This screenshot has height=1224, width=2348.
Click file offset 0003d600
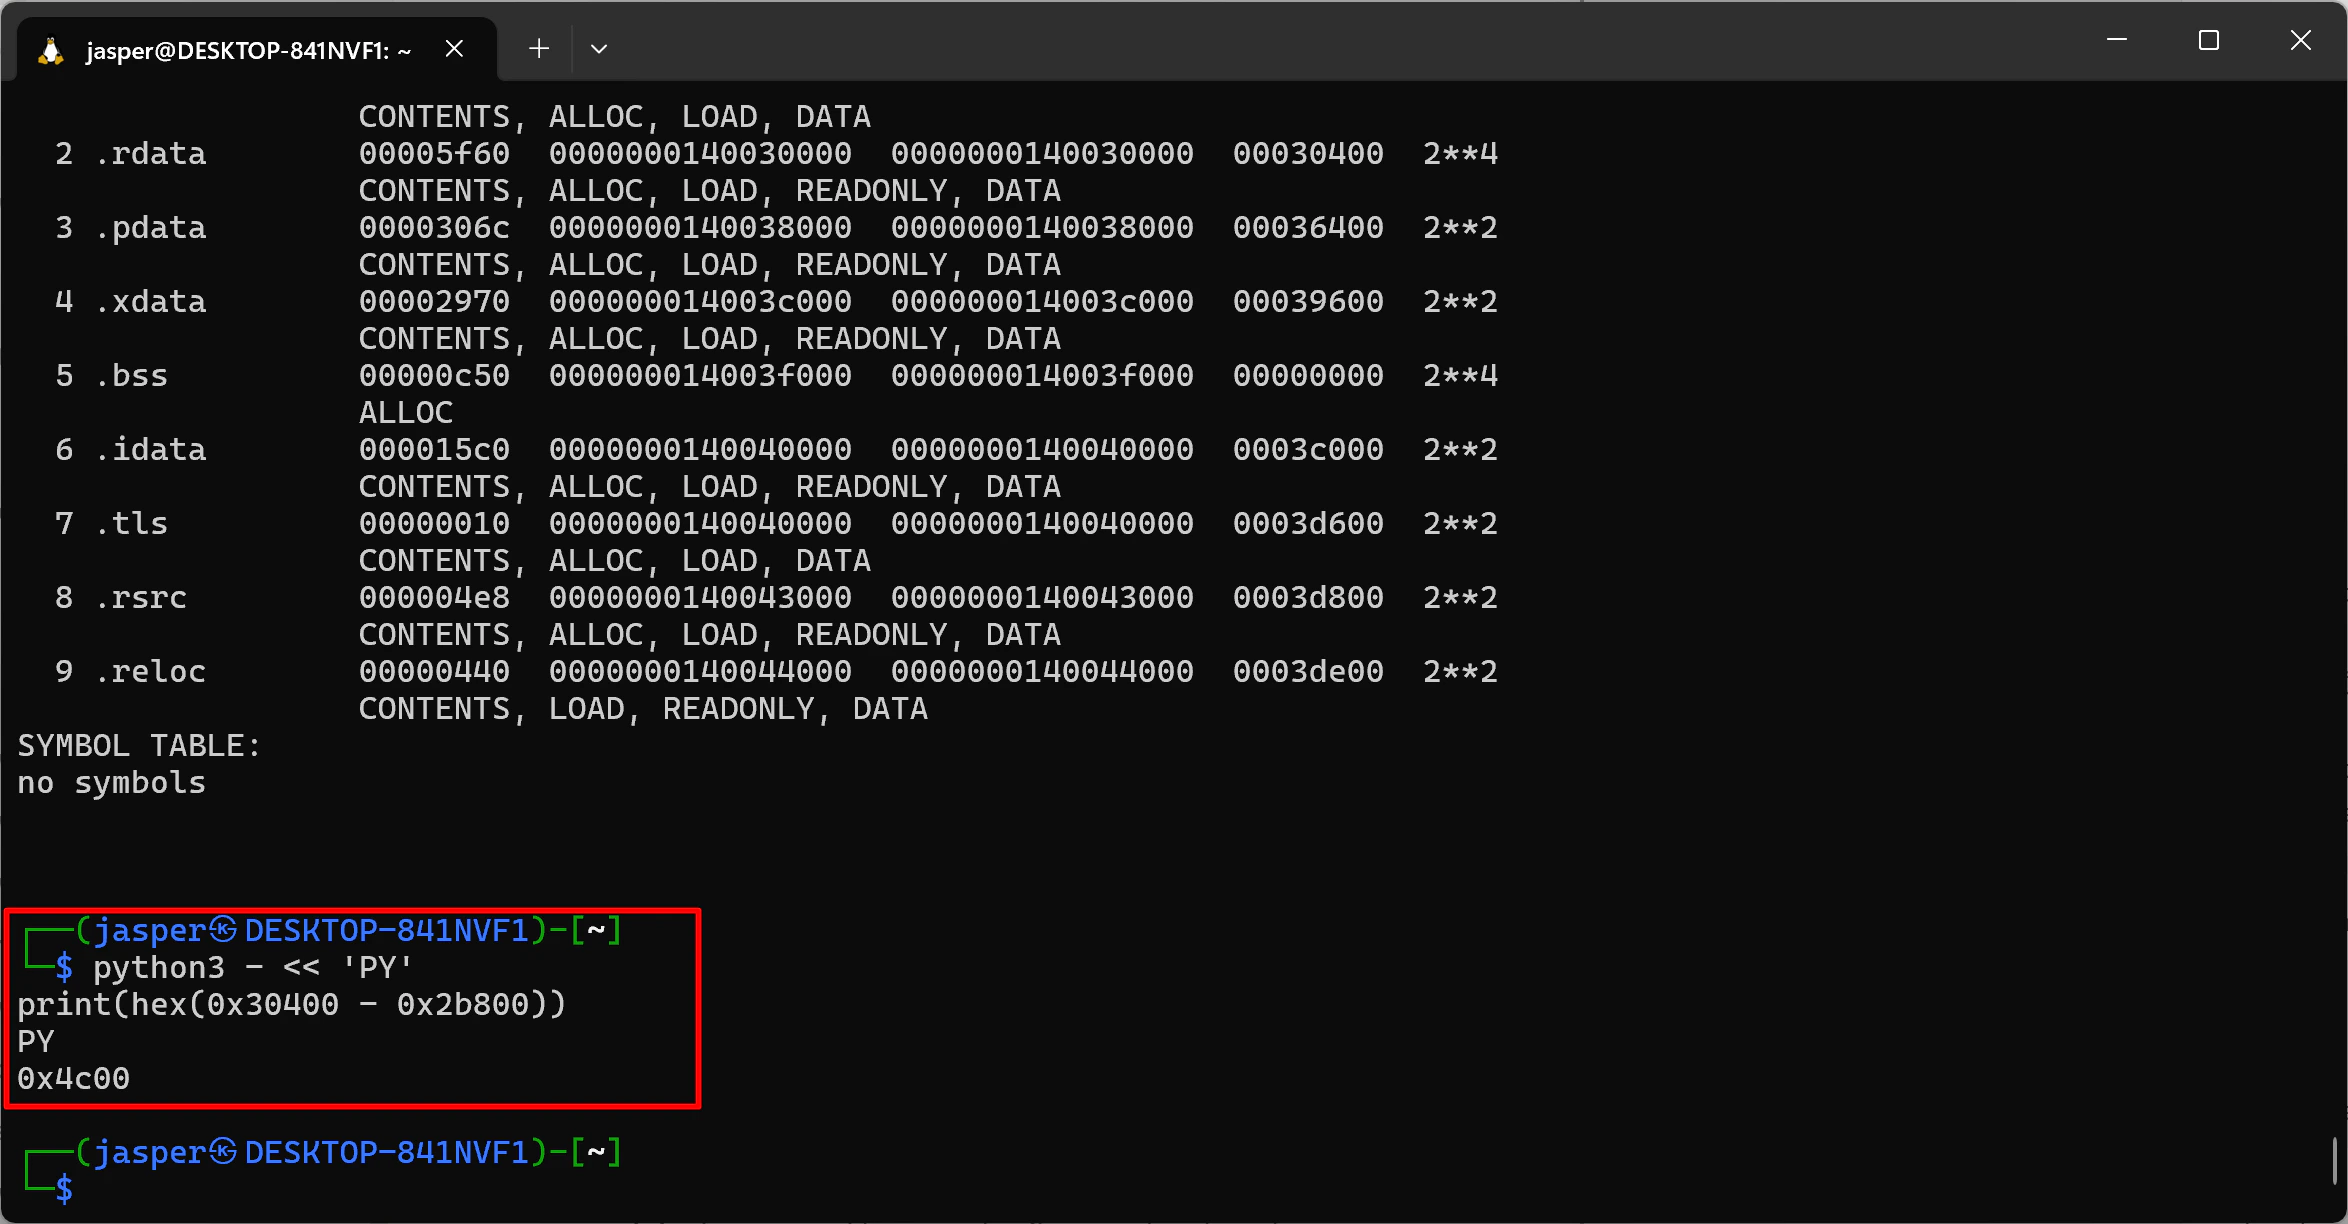(x=1309, y=524)
